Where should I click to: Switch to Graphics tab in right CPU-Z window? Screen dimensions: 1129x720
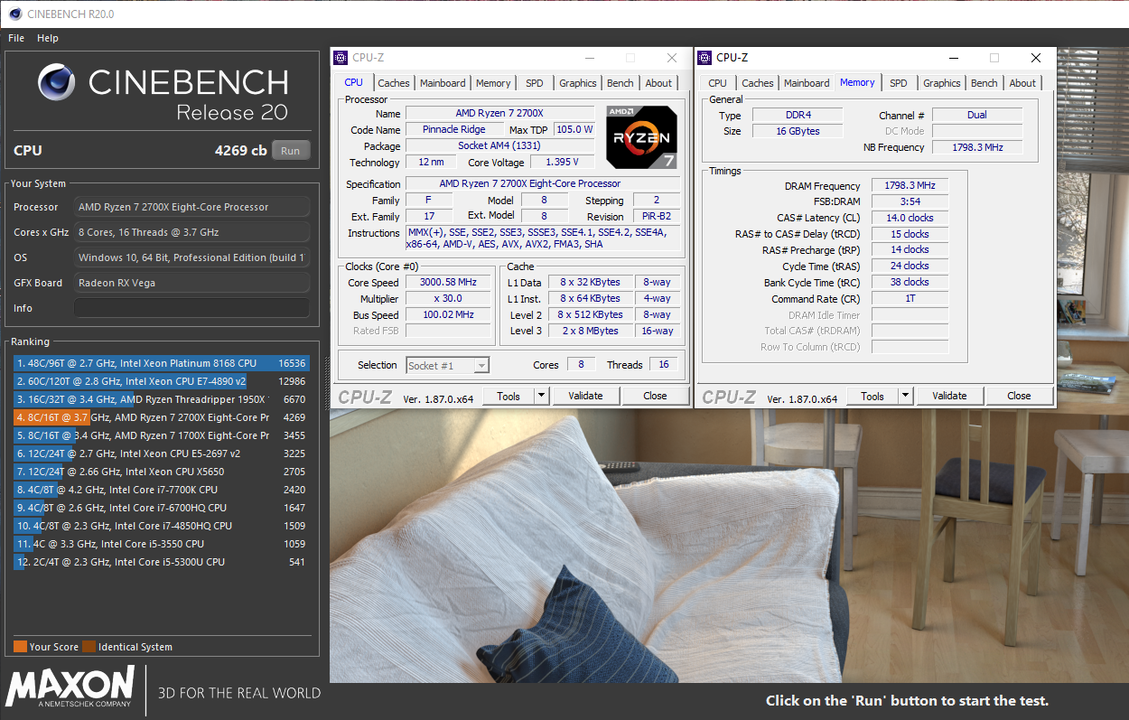942,83
